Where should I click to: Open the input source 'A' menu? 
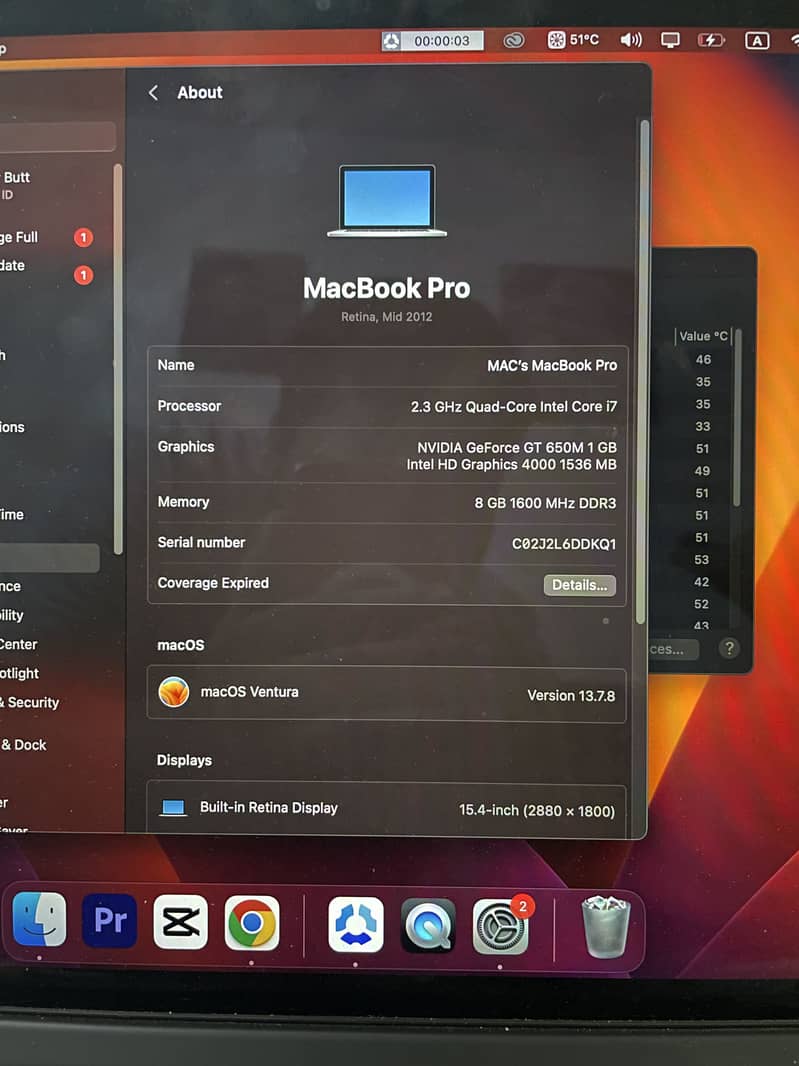click(757, 41)
